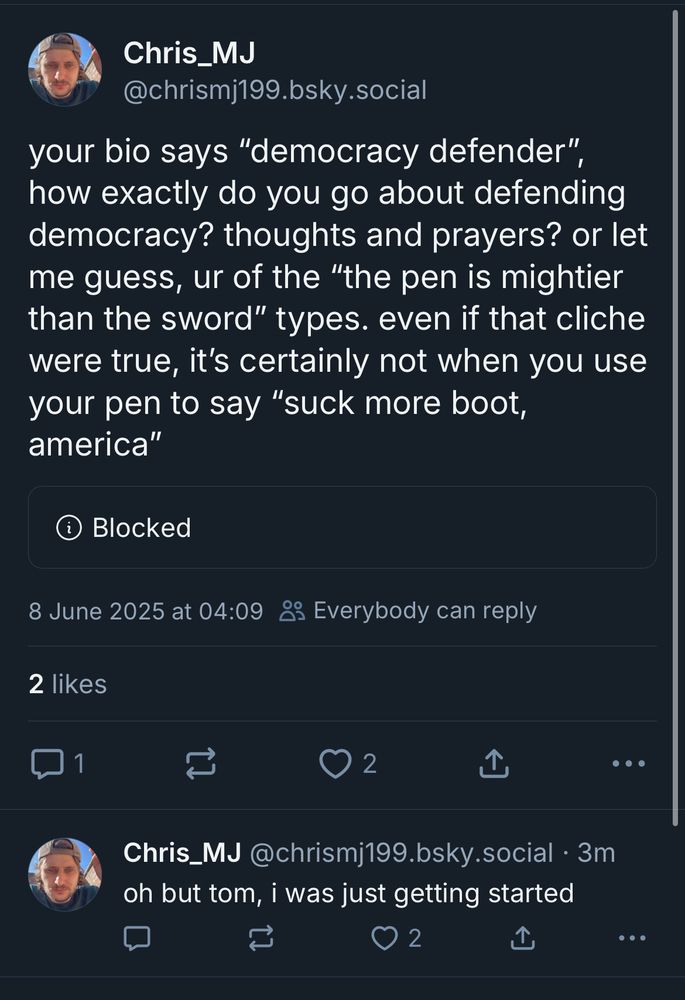685x1000 pixels.
Task: Select the Chris_MJ display name
Action: tap(186, 53)
